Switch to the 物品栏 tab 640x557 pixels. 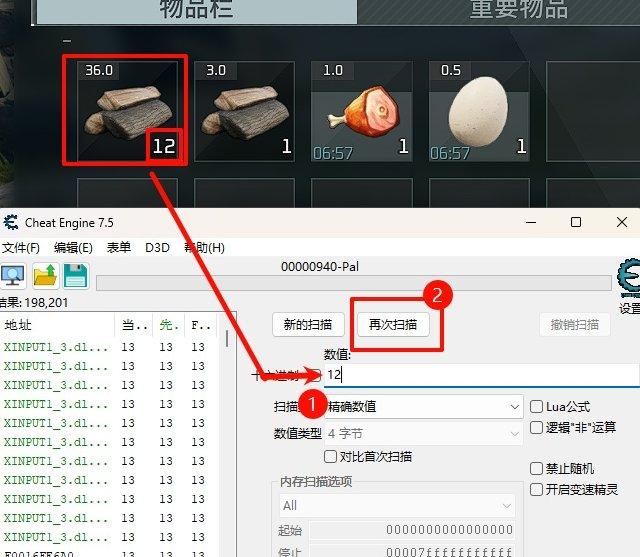[197, 11]
